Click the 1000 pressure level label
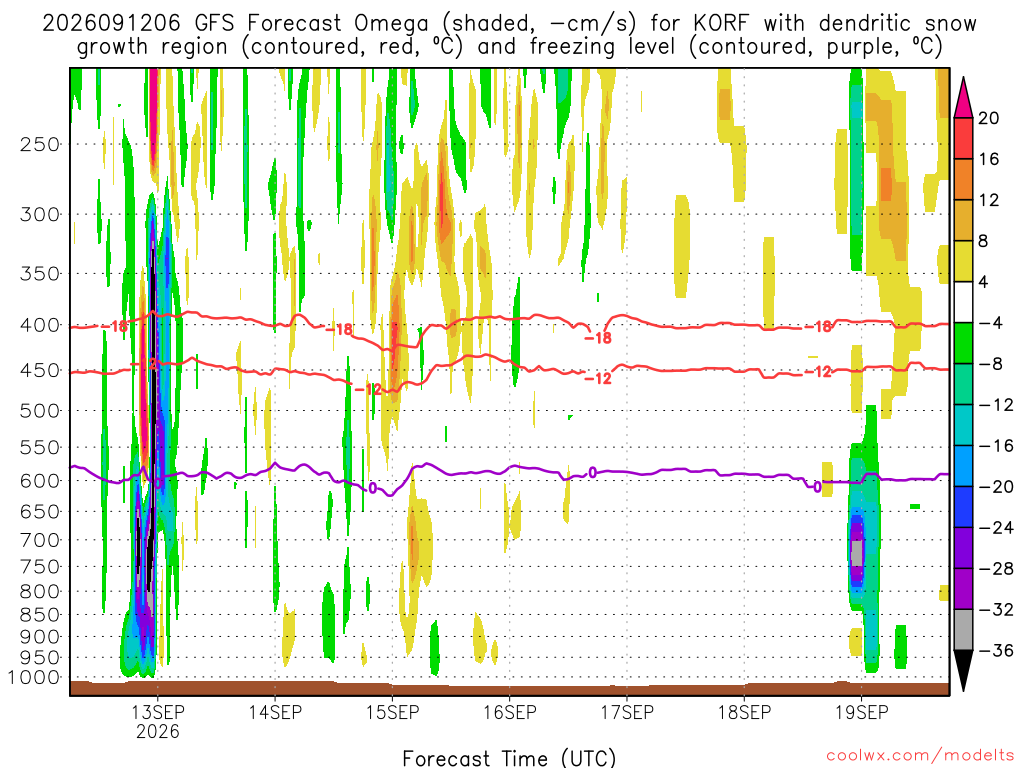1024x768 pixels. click(x=35, y=677)
